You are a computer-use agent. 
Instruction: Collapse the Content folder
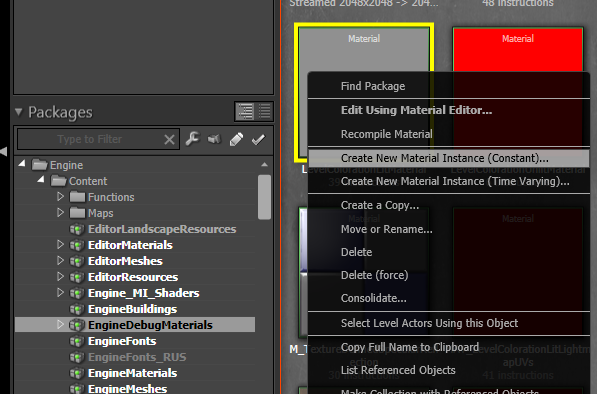click(x=41, y=180)
